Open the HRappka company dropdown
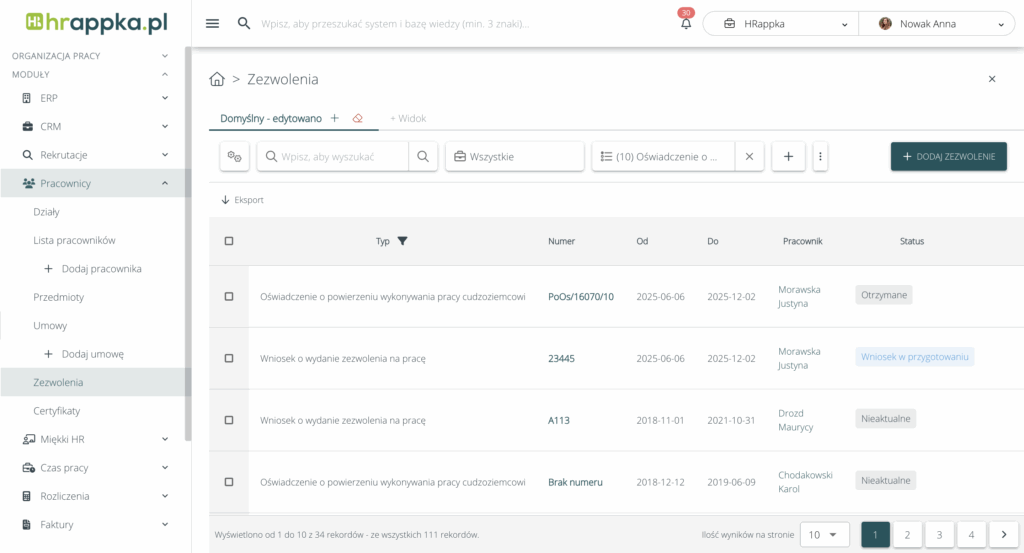 tap(781, 24)
